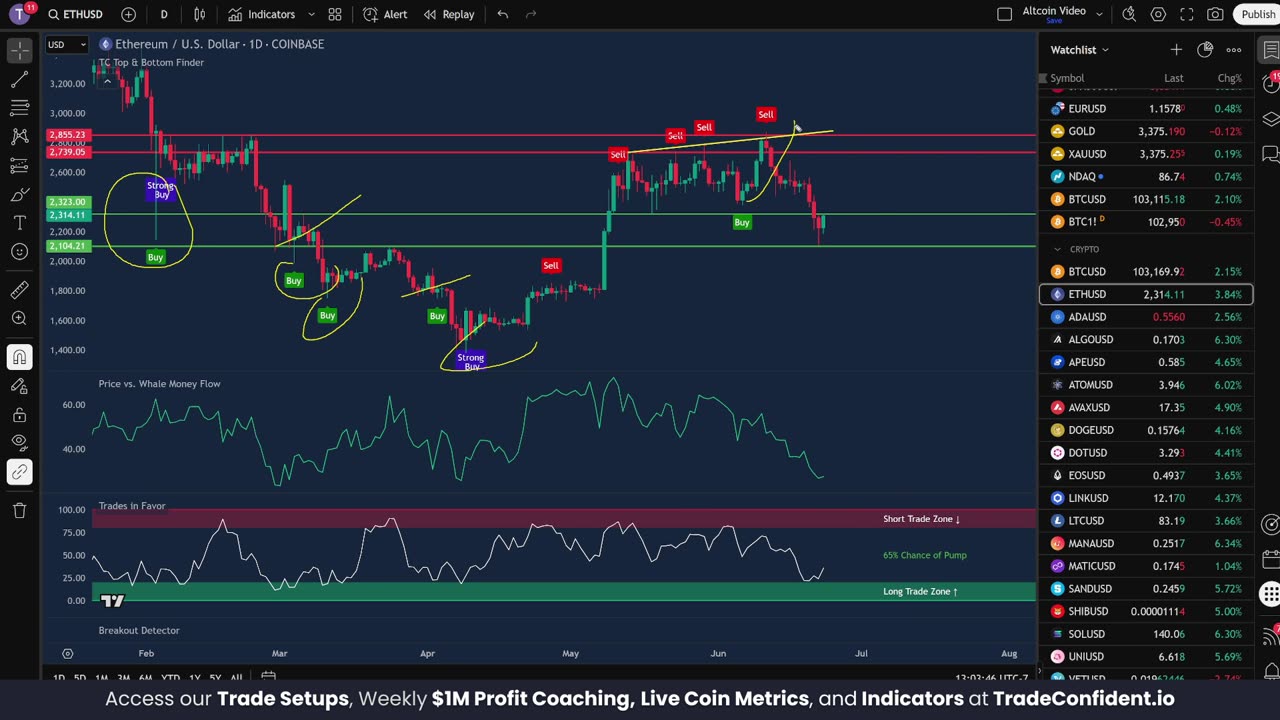1280x720 pixels.
Task: Open the quick search icon
Action: coord(1129,14)
